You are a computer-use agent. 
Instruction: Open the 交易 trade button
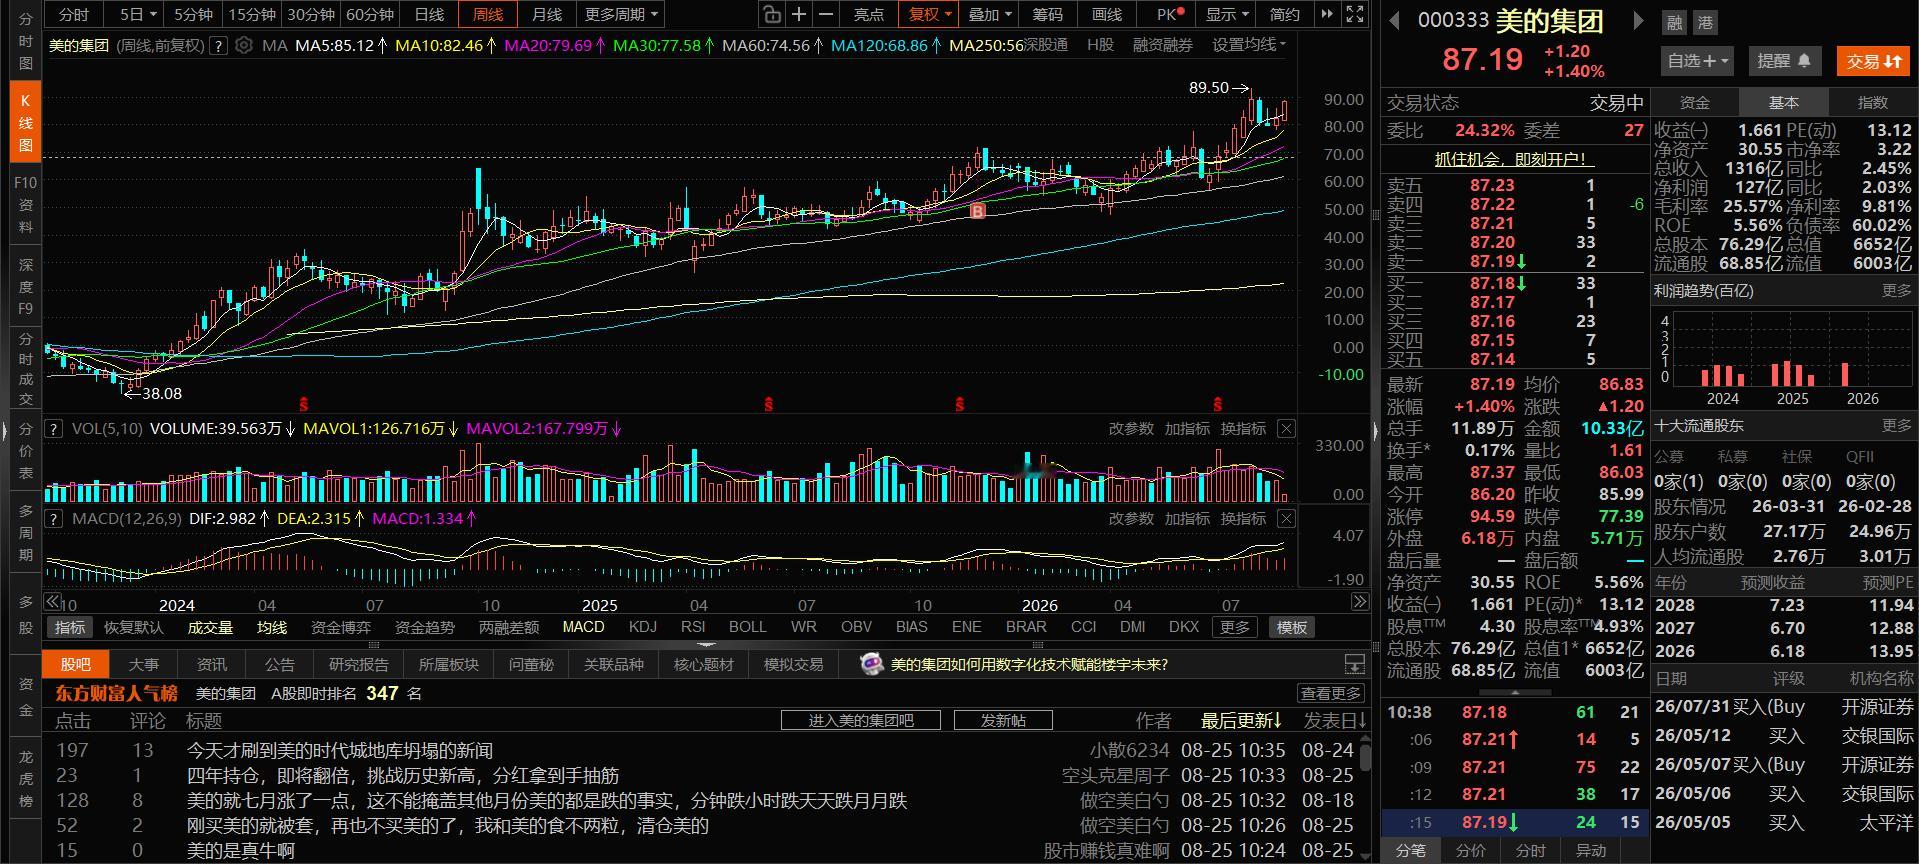1873,61
